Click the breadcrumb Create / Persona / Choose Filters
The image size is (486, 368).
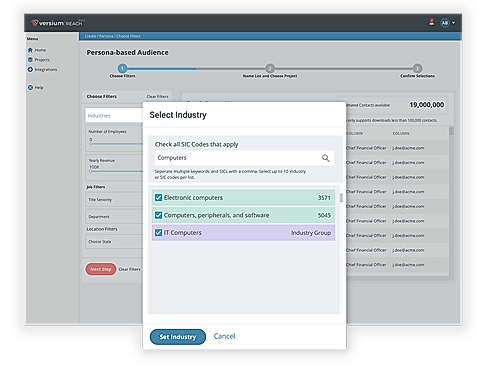pos(112,36)
